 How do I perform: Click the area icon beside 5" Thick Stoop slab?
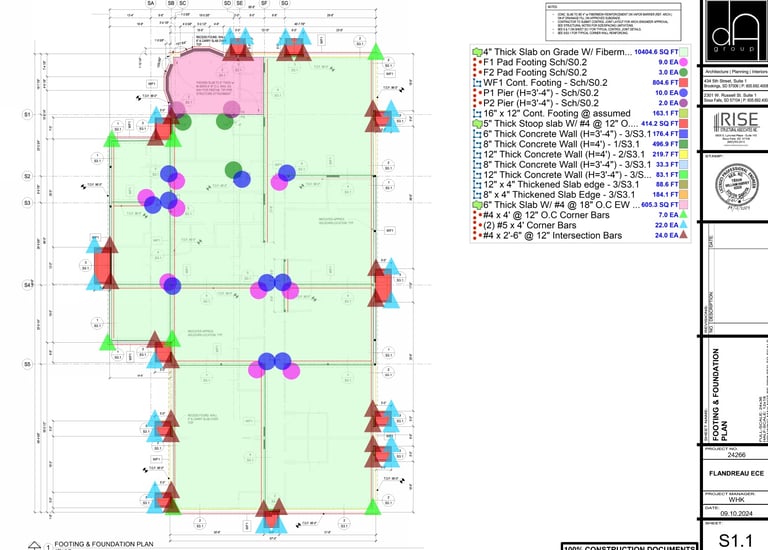pos(477,123)
